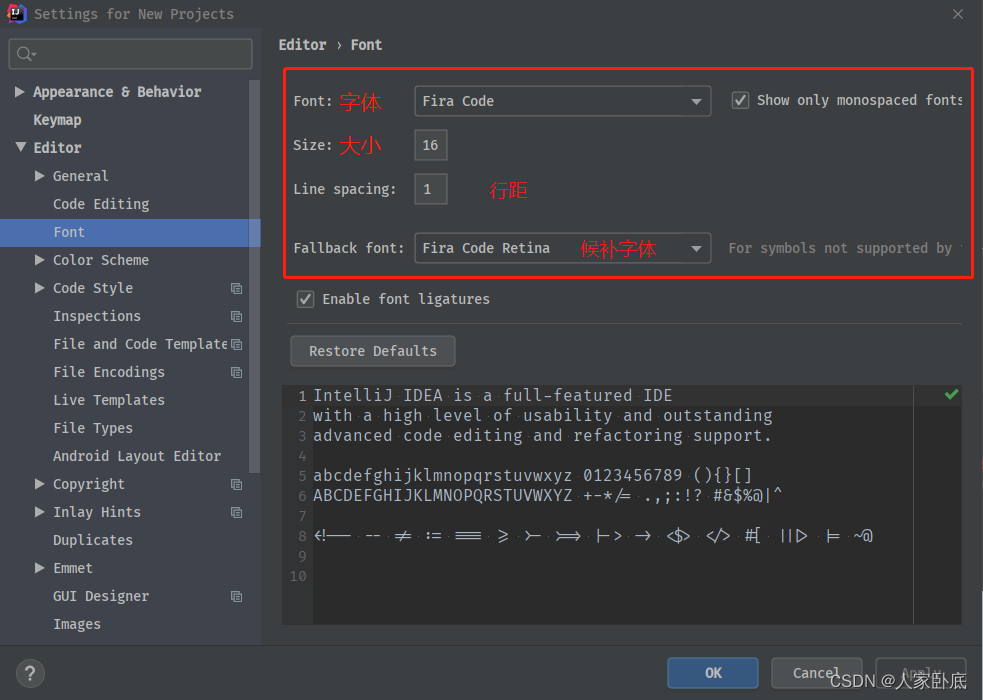Click preview line 8 with ligature symbols
The height and width of the screenshot is (700, 983).
coord(593,536)
